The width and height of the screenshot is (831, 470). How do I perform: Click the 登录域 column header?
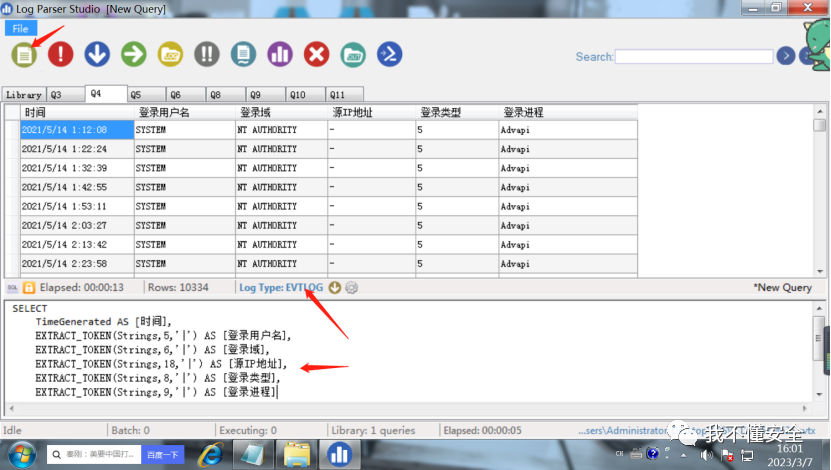tap(281, 112)
